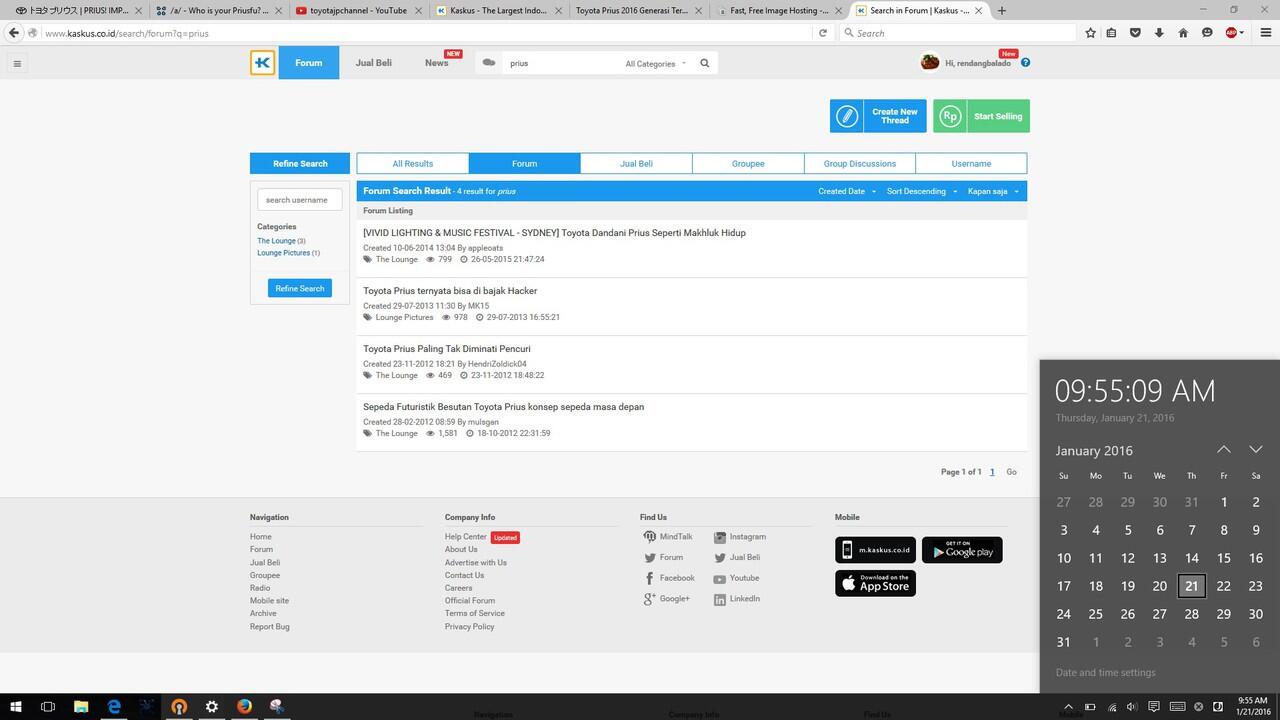
Task: Launch File Explorer from the taskbar
Action: (x=81, y=706)
